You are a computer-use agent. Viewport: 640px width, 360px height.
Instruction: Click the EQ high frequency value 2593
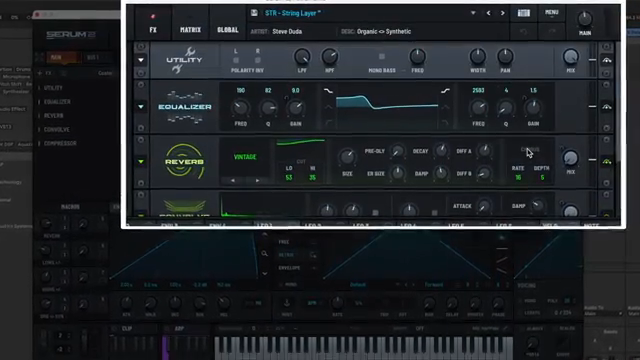[478, 90]
